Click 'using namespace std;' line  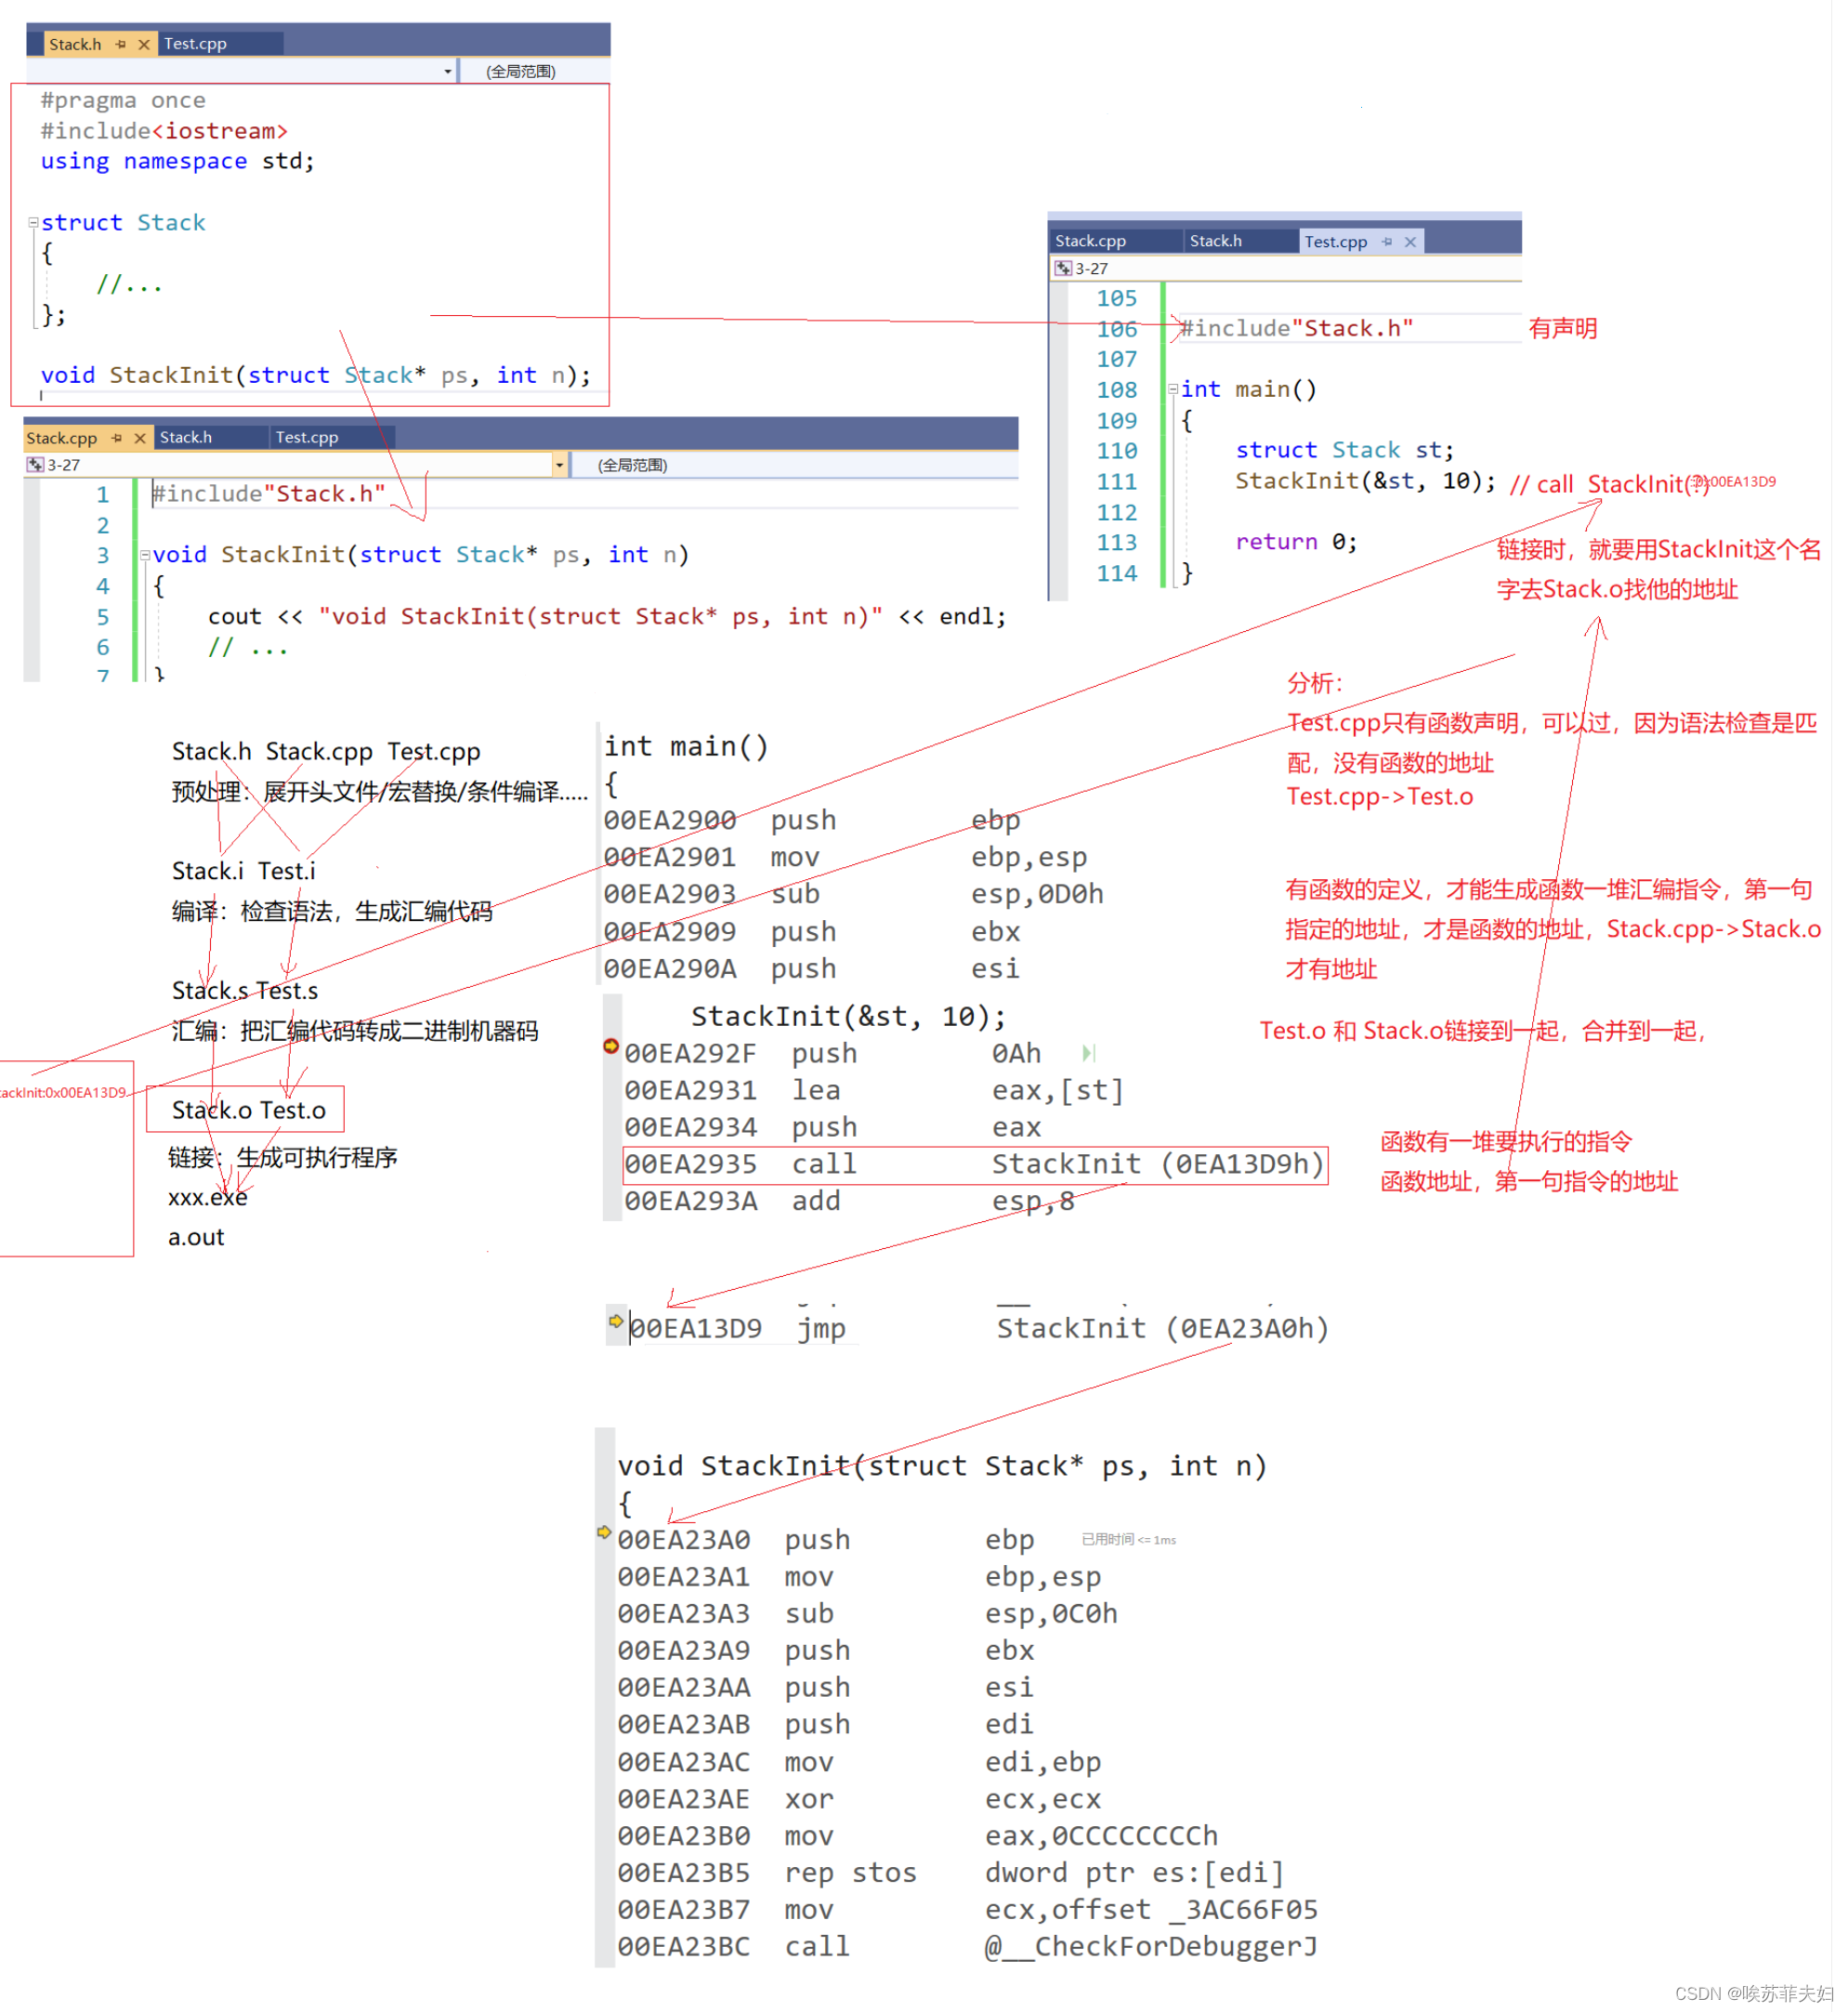177,161
